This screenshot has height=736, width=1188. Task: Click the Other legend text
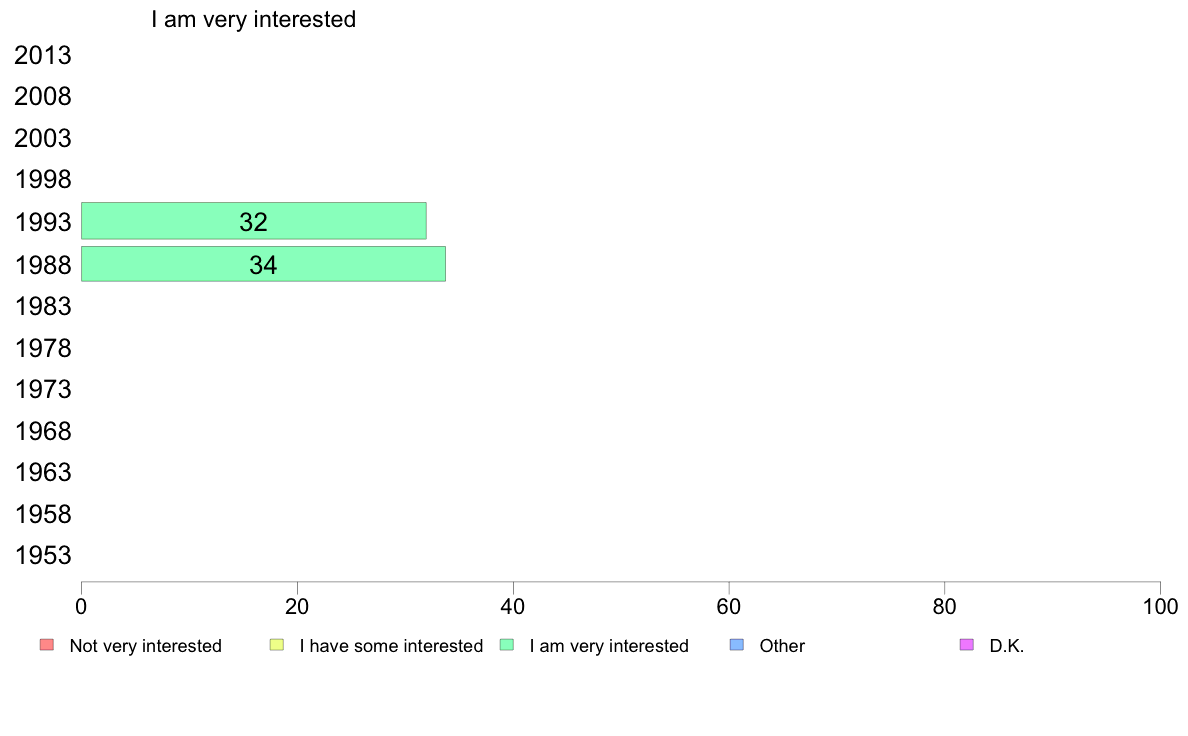click(x=782, y=646)
